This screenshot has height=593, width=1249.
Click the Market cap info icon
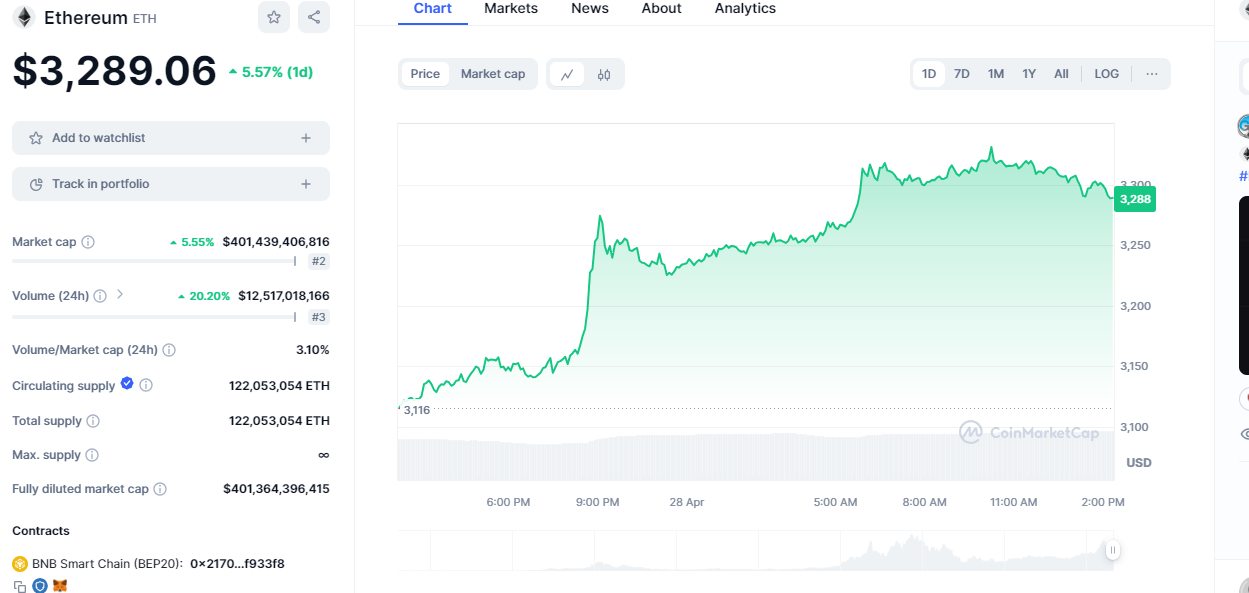[88, 242]
